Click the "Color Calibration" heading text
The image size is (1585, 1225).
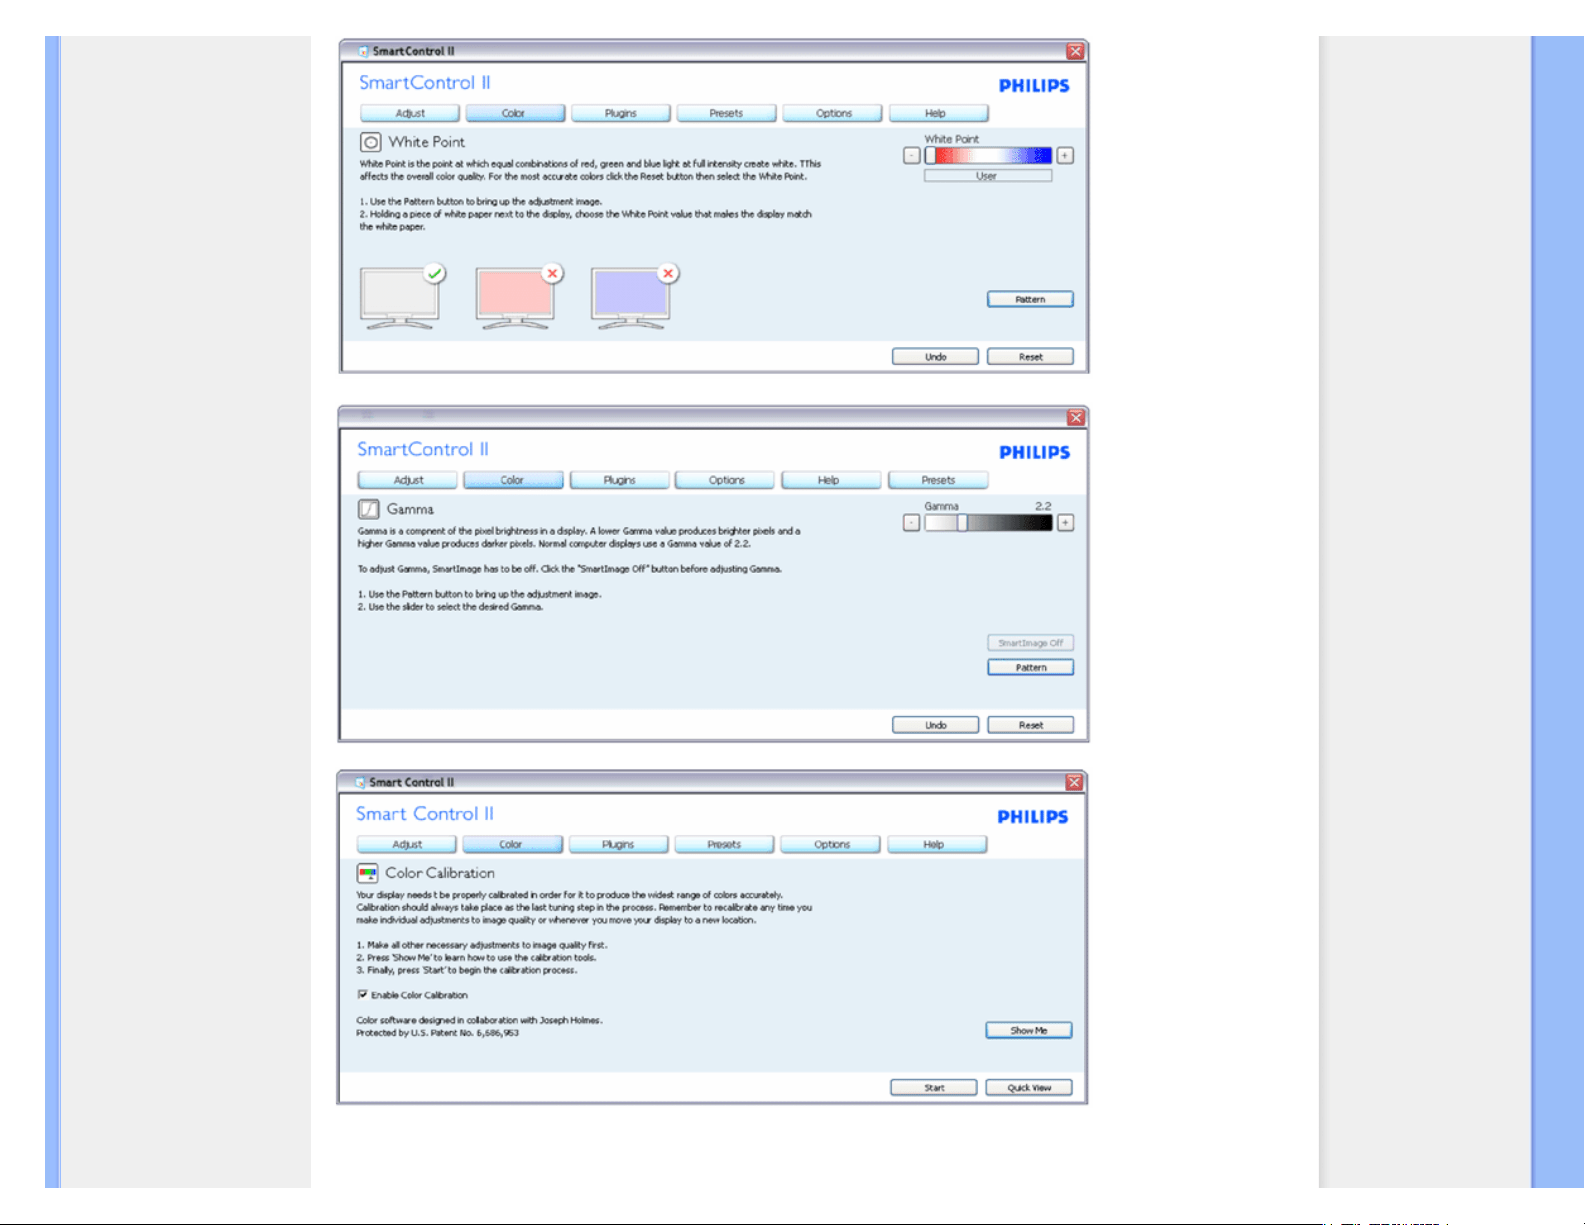[x=440, y=873]
